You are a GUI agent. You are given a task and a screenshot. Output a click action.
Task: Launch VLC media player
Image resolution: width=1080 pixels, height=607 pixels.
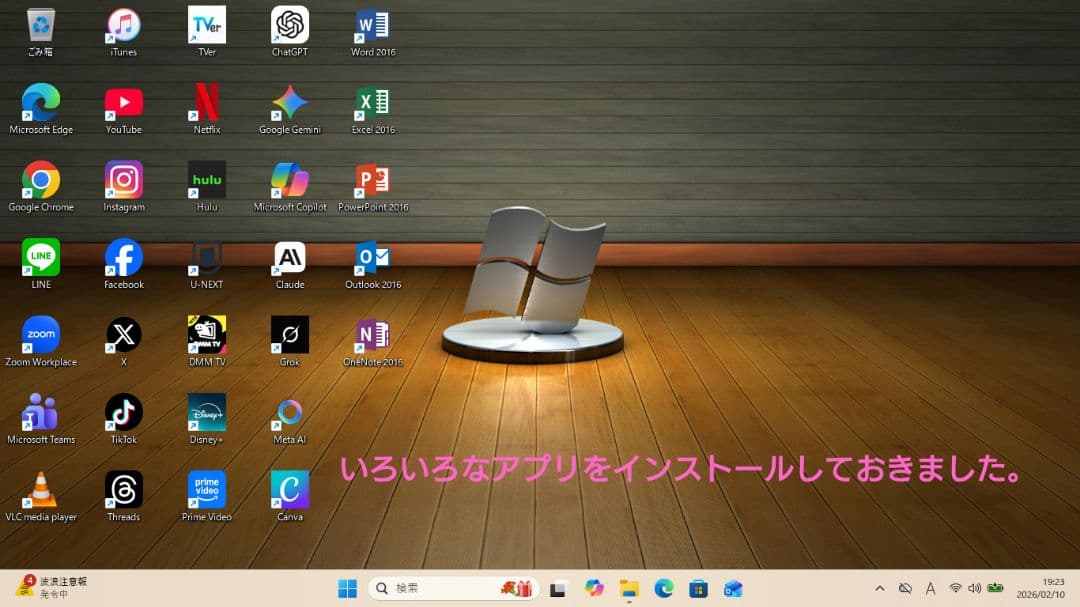[x=40, y=489]
